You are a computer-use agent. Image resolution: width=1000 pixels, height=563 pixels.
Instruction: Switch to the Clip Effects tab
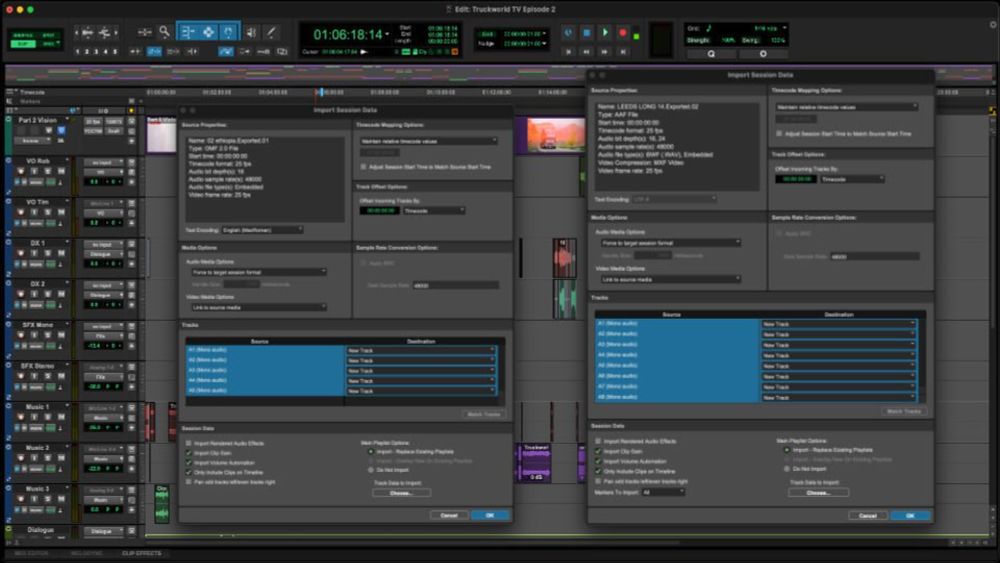pos(142,553)
